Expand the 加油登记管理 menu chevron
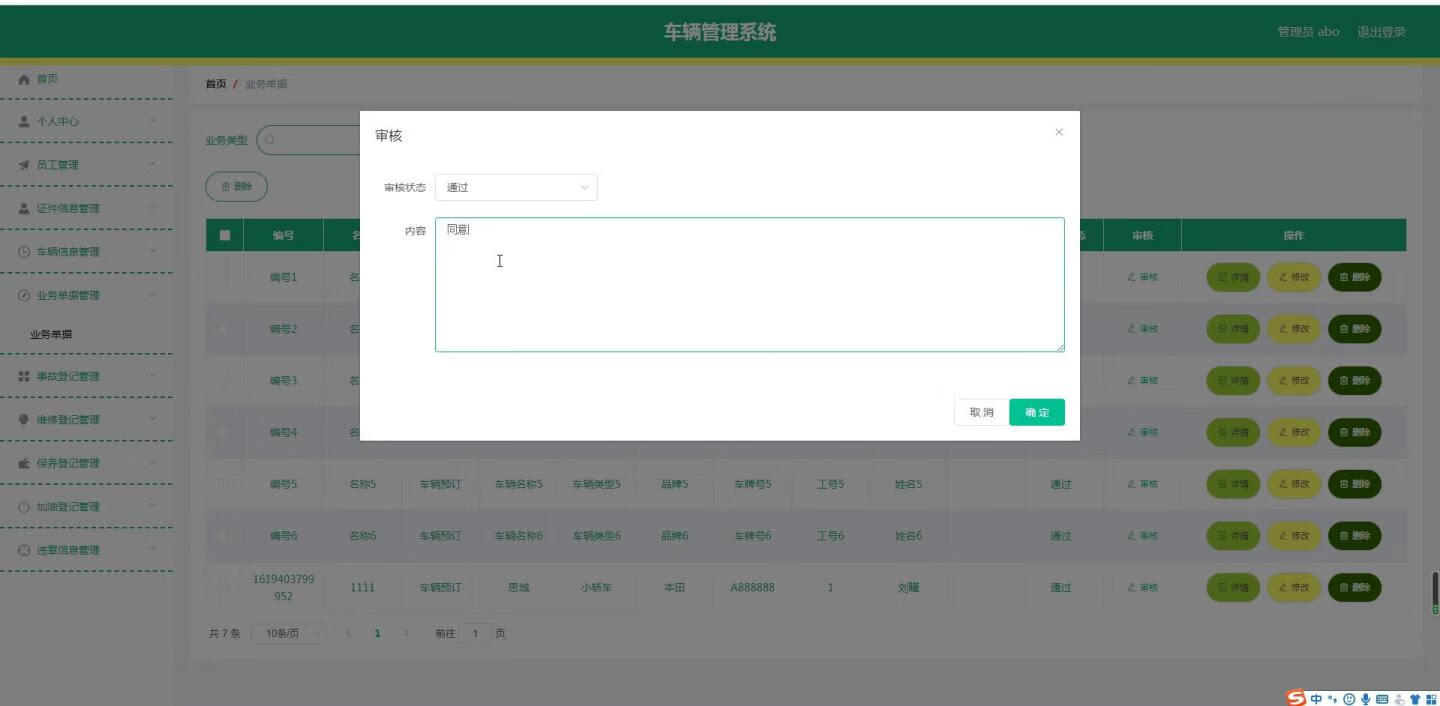 [153, 506]
